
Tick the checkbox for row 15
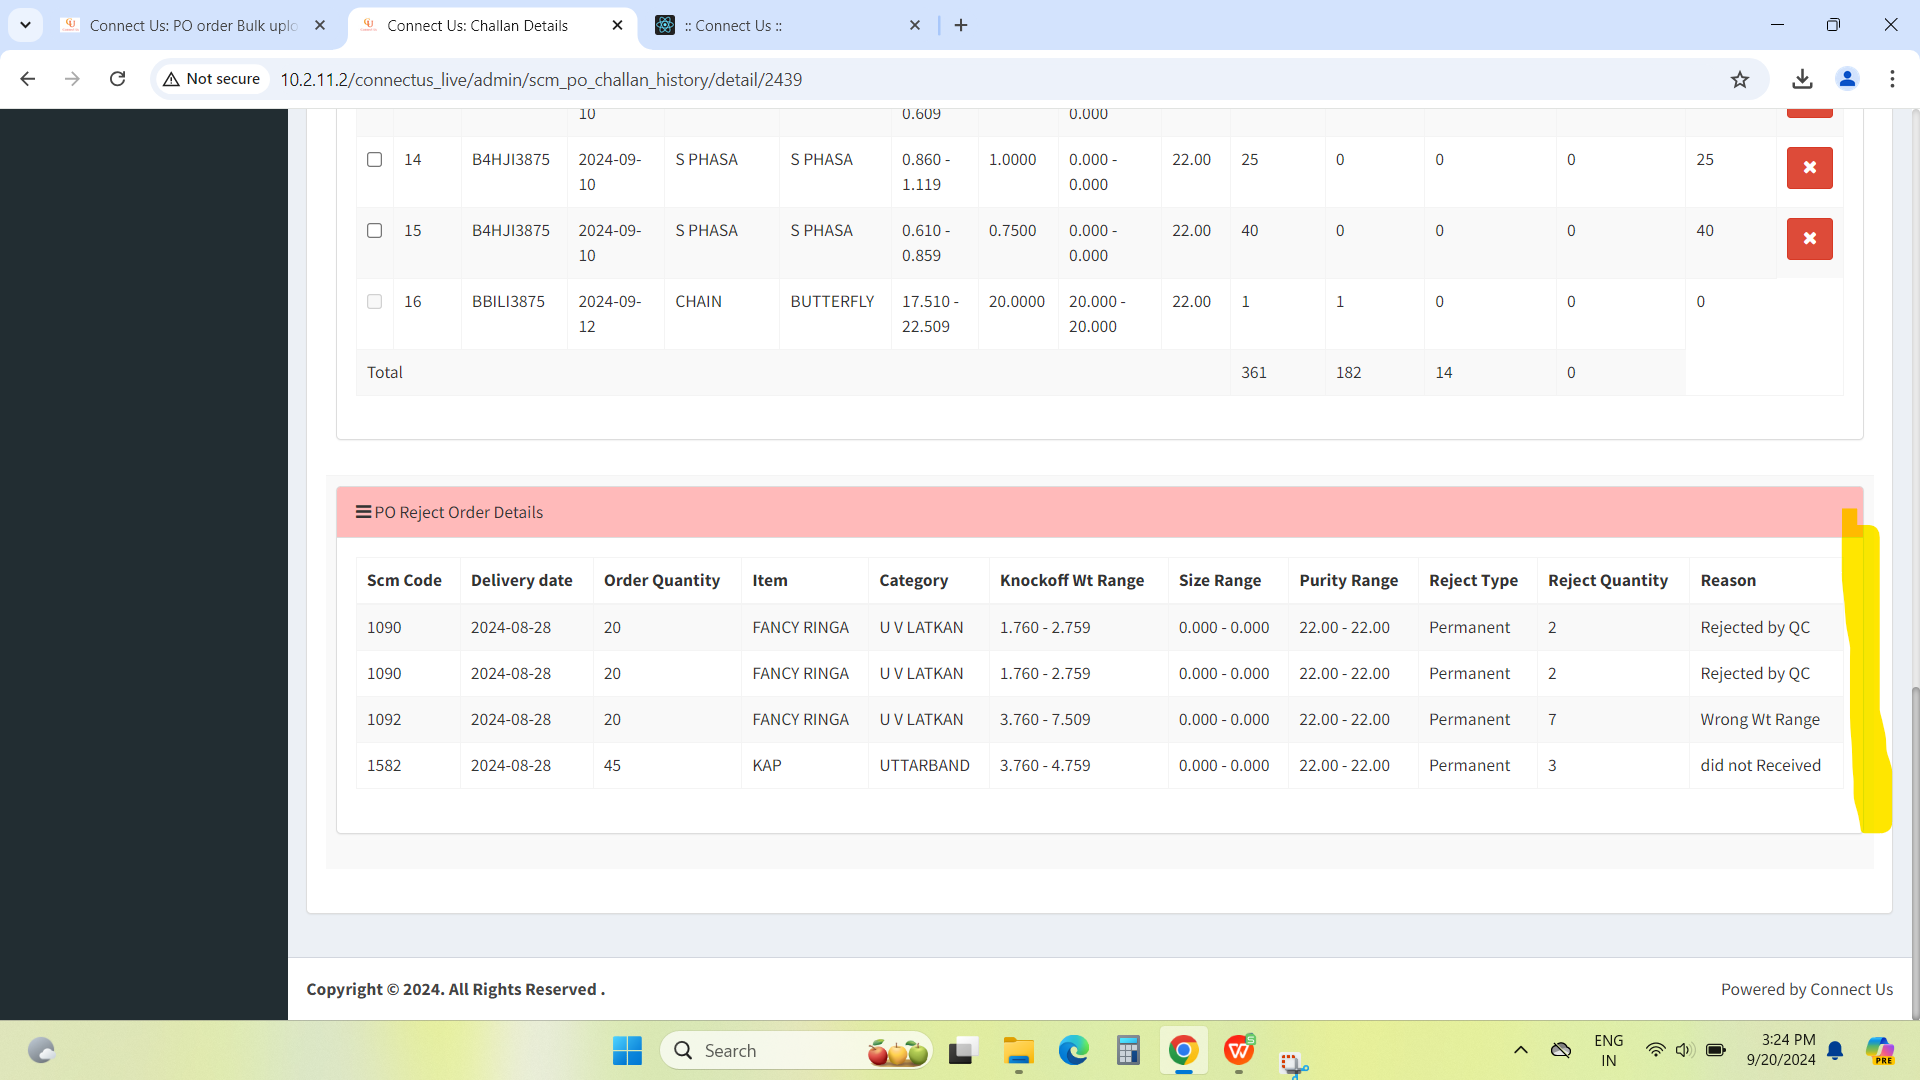point(374,230)
